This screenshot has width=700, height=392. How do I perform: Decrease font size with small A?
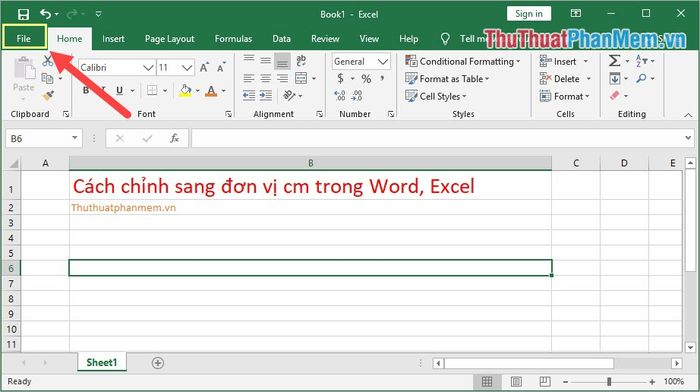(x=221, y=67)
